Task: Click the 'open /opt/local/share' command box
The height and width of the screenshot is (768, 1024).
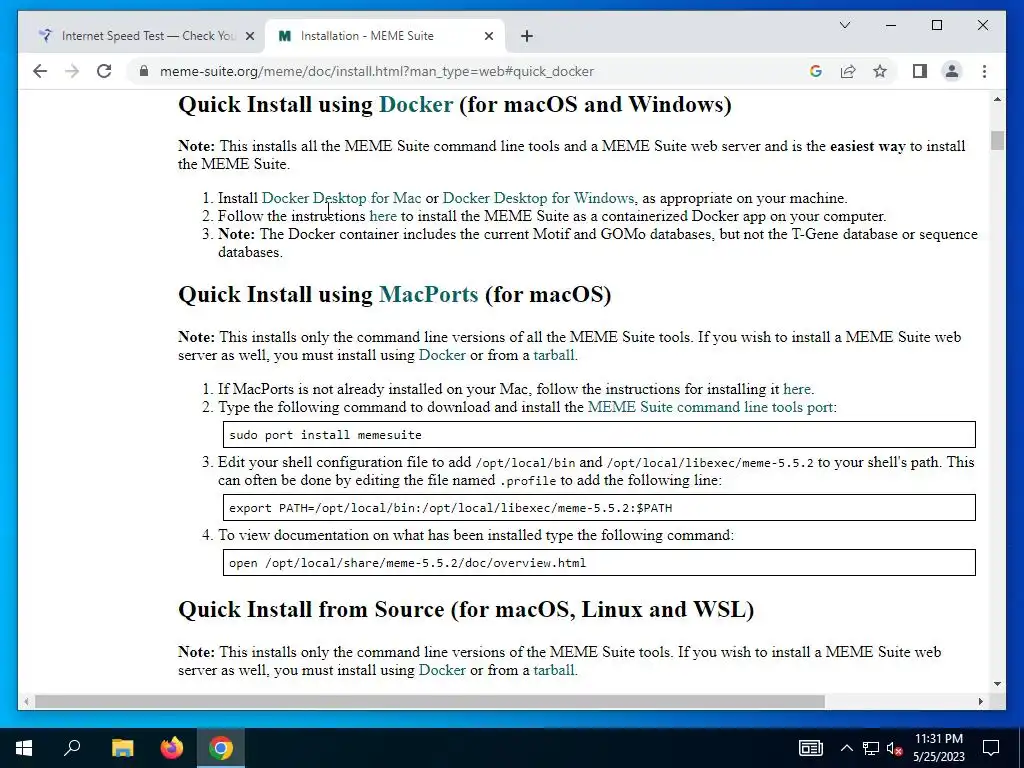Action: pyautogui.click(x=599, y=563)
